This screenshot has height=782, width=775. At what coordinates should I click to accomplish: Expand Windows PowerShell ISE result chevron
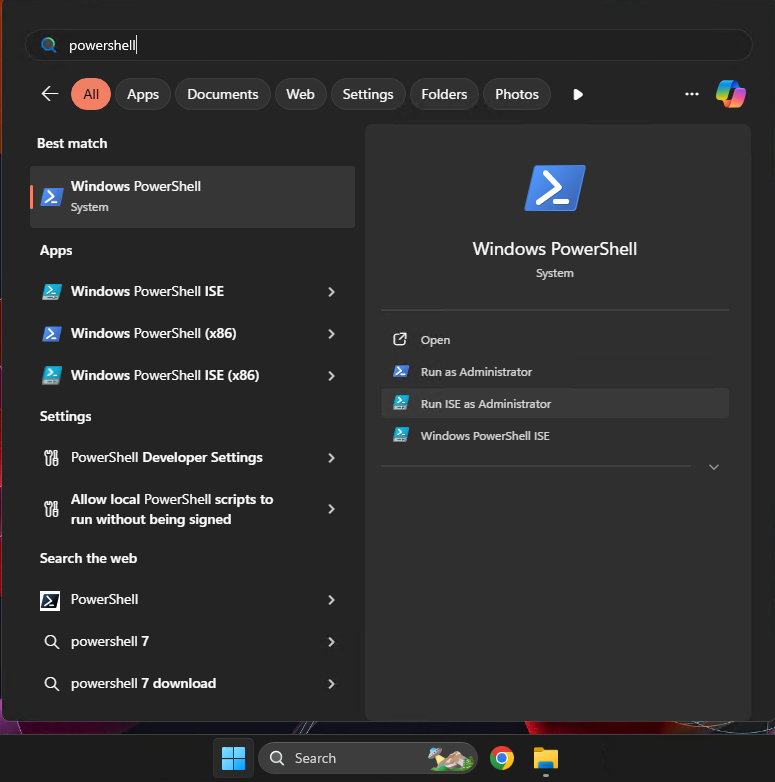pyautogui.click(x=331, y=292)
